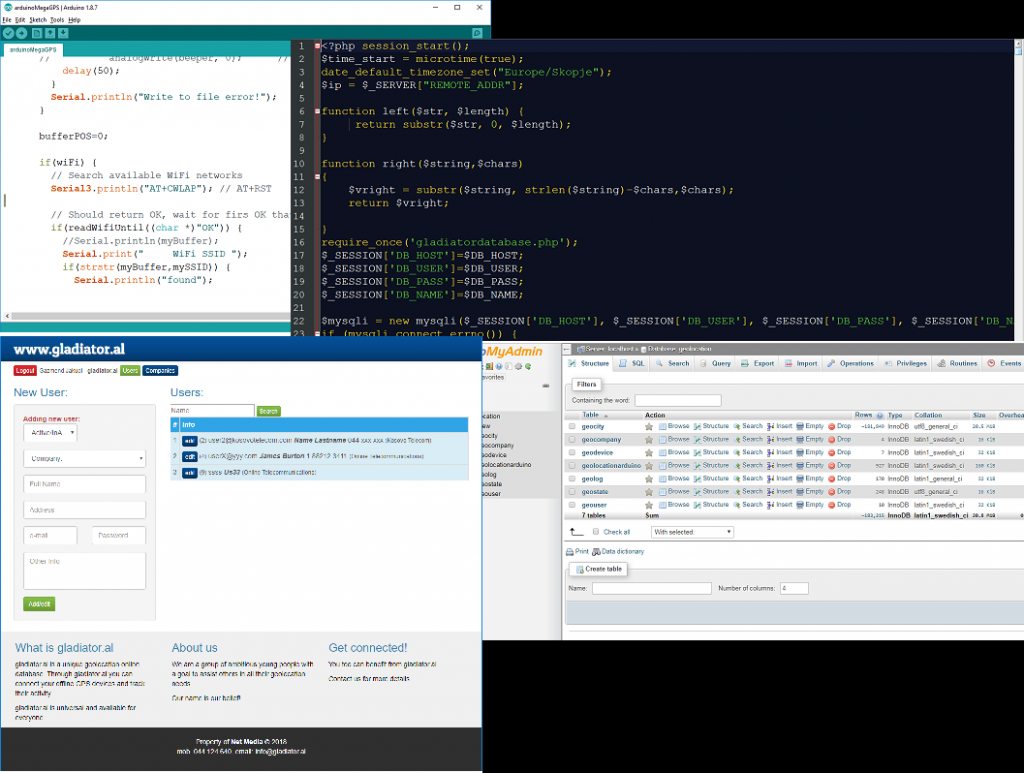Click the Upload arrow button in Arduino toolbar
This screenshot has height=773, width=1024.
22,33
